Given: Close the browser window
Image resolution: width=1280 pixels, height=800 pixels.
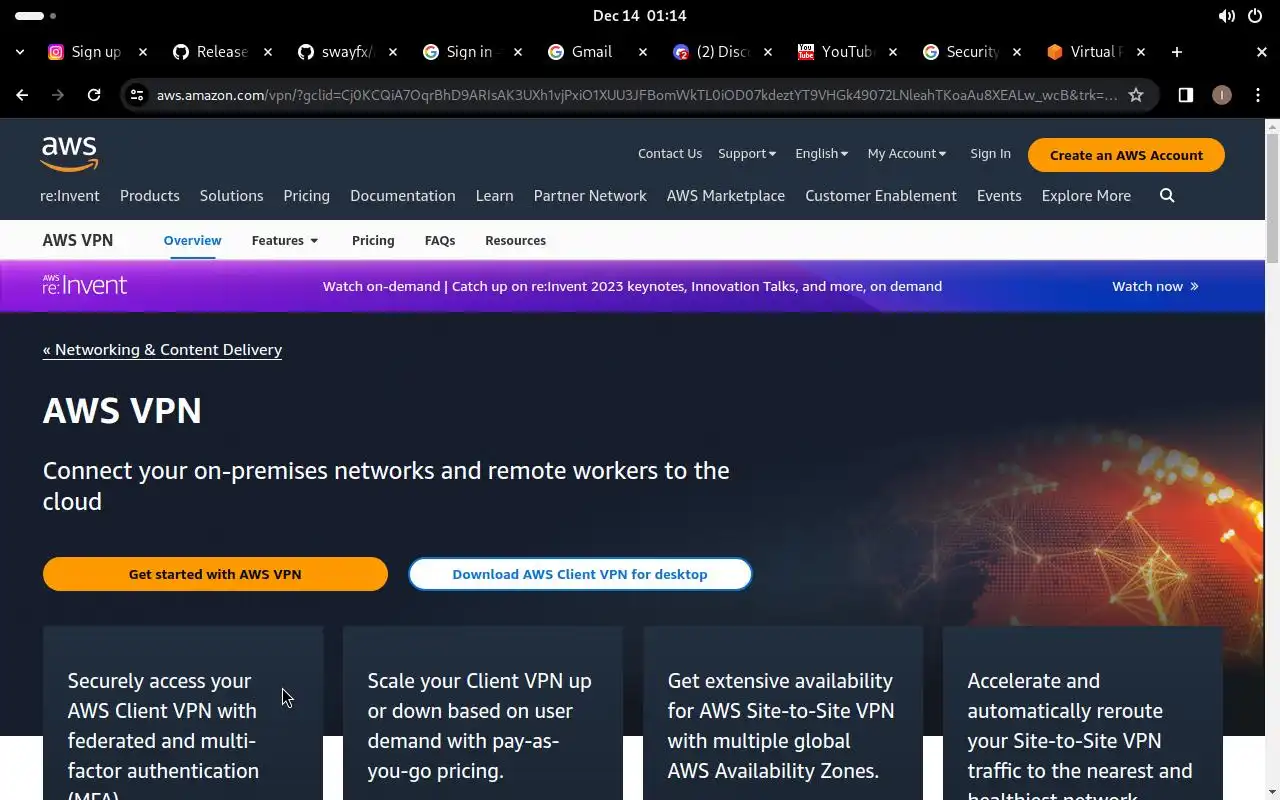Looking at the screenshot, I should click(1262, 52).
